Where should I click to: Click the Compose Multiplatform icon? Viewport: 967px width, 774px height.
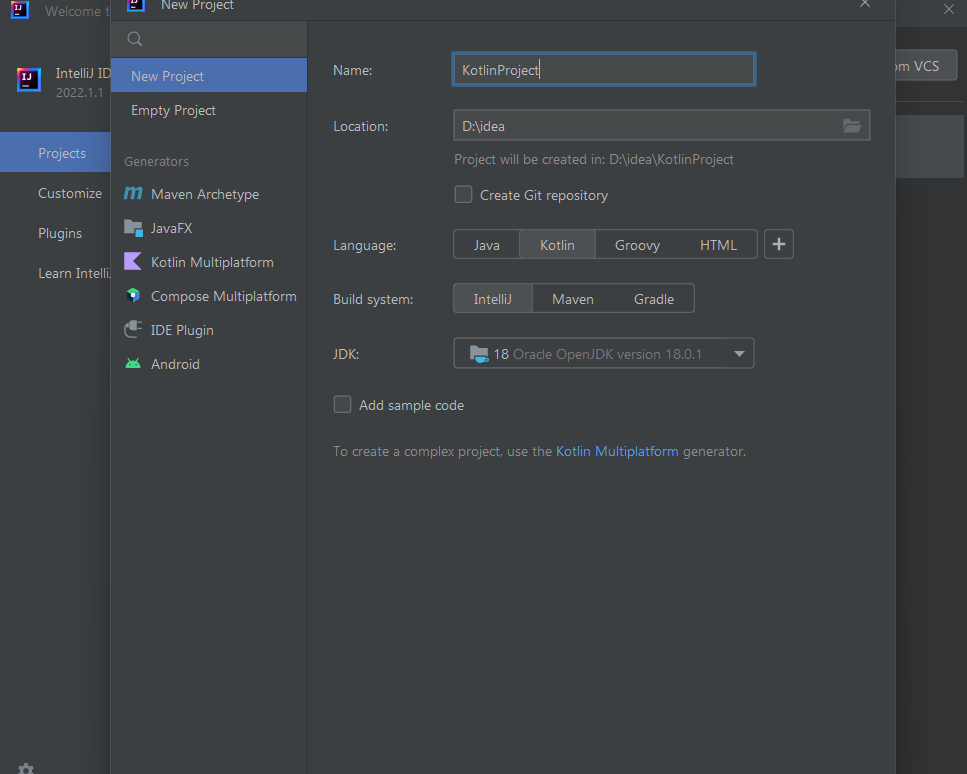tap(133, 295)
